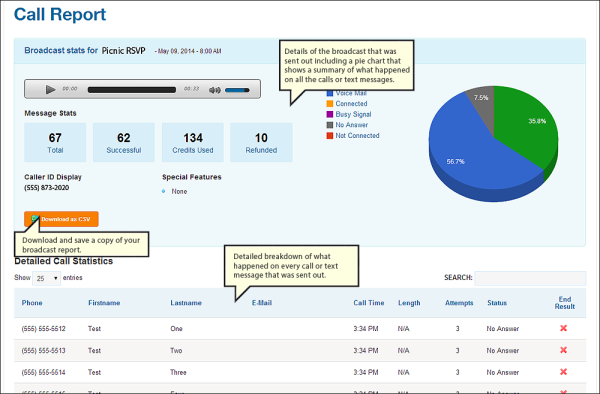Click the red X for Test Three
Screen dimensions: 600x394
coord(563,372)
